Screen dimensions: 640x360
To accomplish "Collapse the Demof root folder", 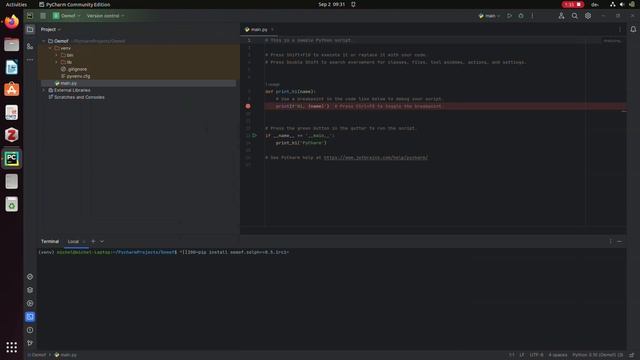I will (x=44, y=41).
